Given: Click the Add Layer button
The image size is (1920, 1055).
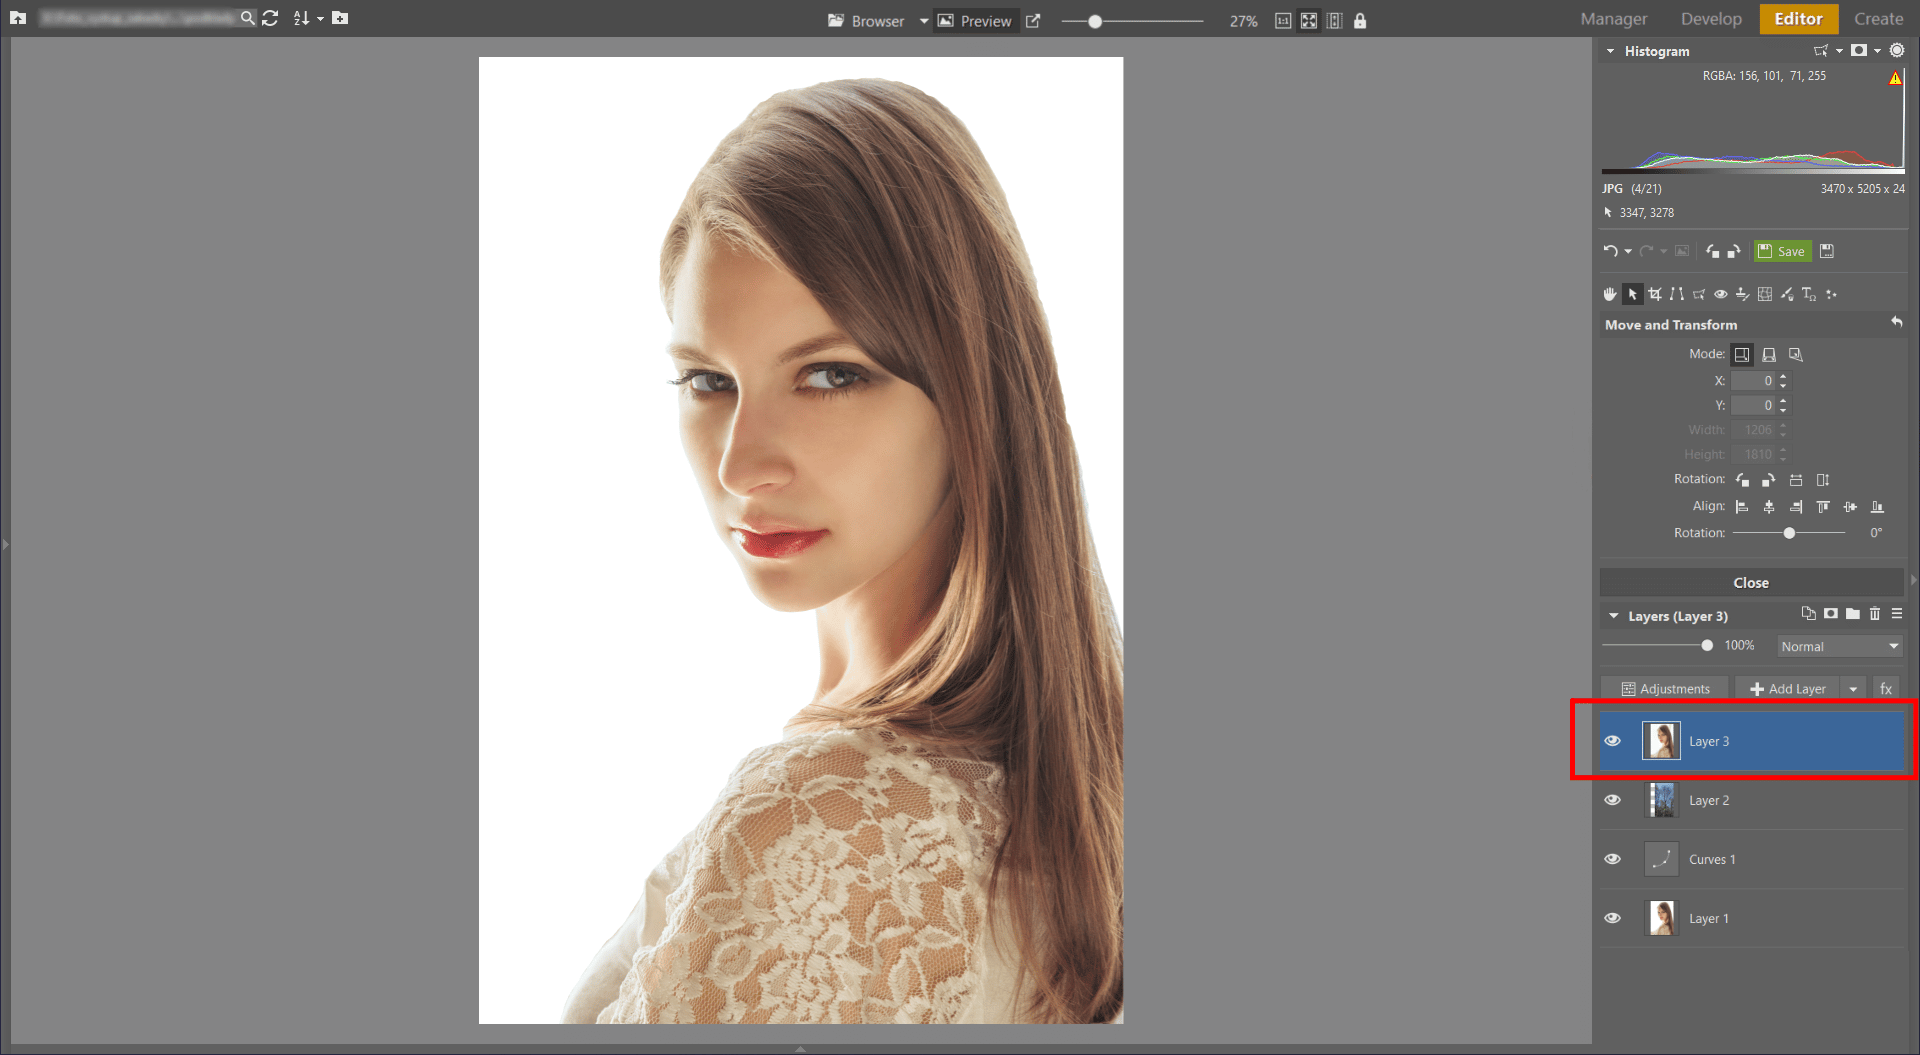Looking at the screenshot, I should pyautogui.click(x=1787, y=689).
